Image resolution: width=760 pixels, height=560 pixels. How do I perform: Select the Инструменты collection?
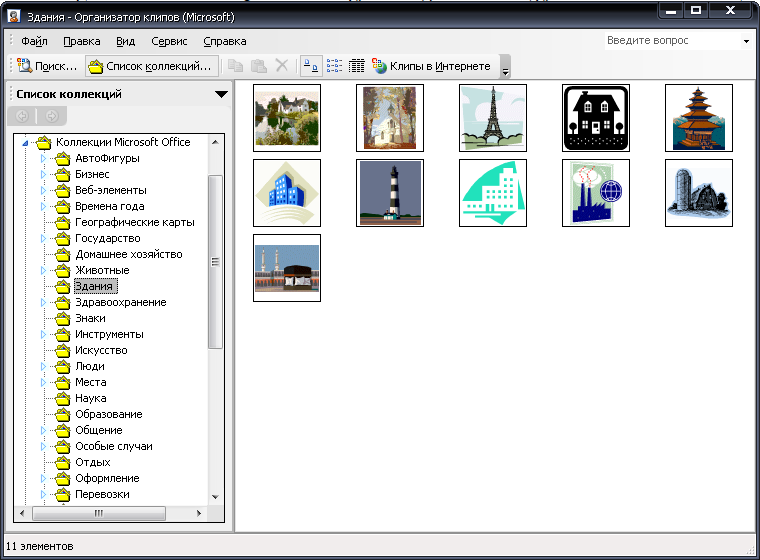109,334
